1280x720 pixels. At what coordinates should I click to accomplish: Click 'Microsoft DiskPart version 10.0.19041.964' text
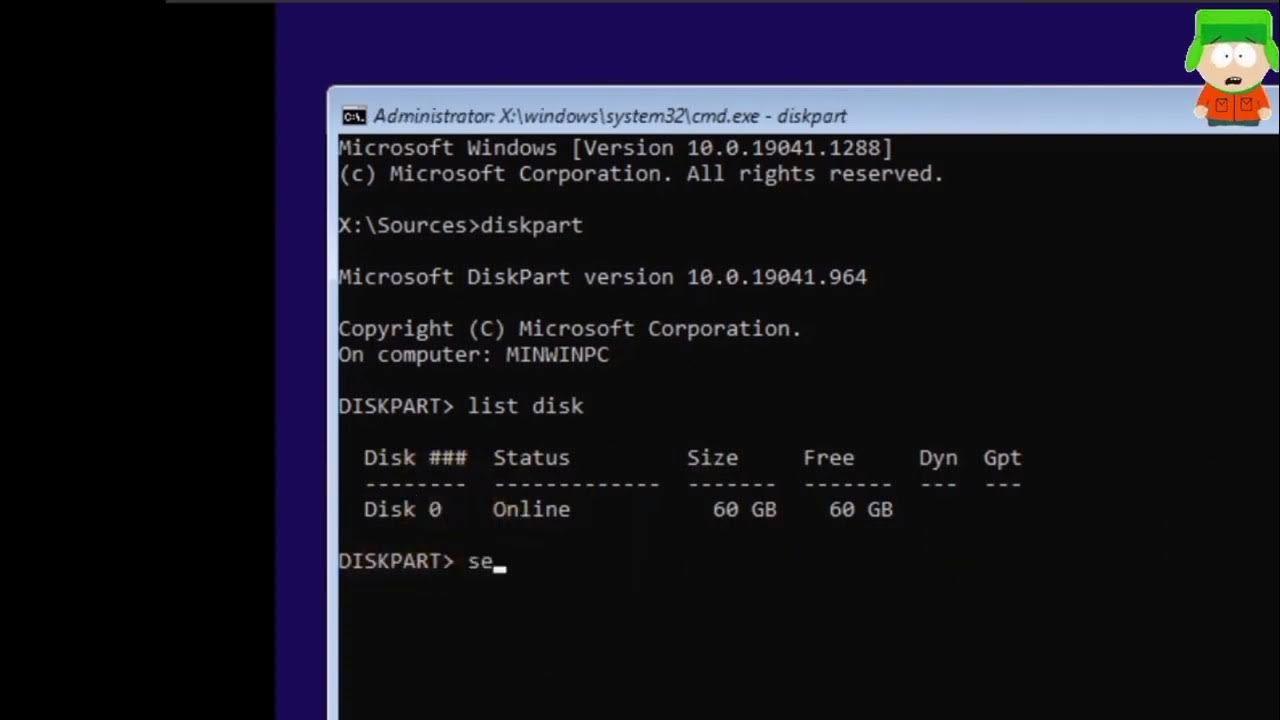coord(602,277)
